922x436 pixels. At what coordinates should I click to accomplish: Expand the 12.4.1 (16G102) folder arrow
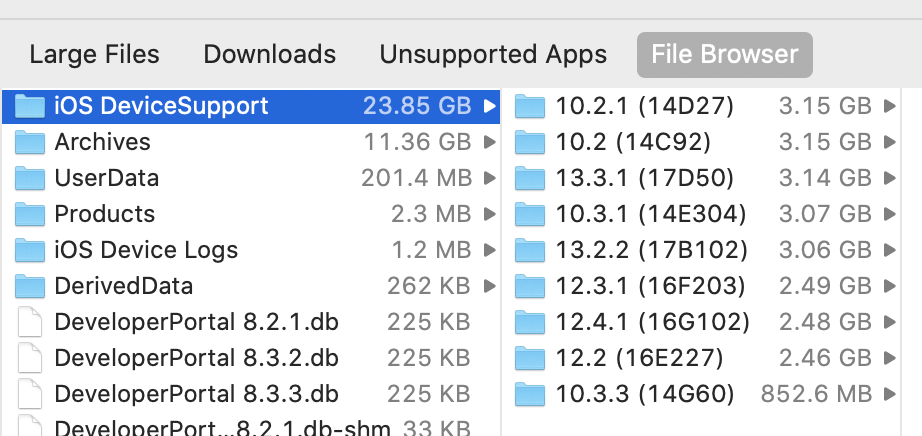pyautogui.click(x=889, y=322)
